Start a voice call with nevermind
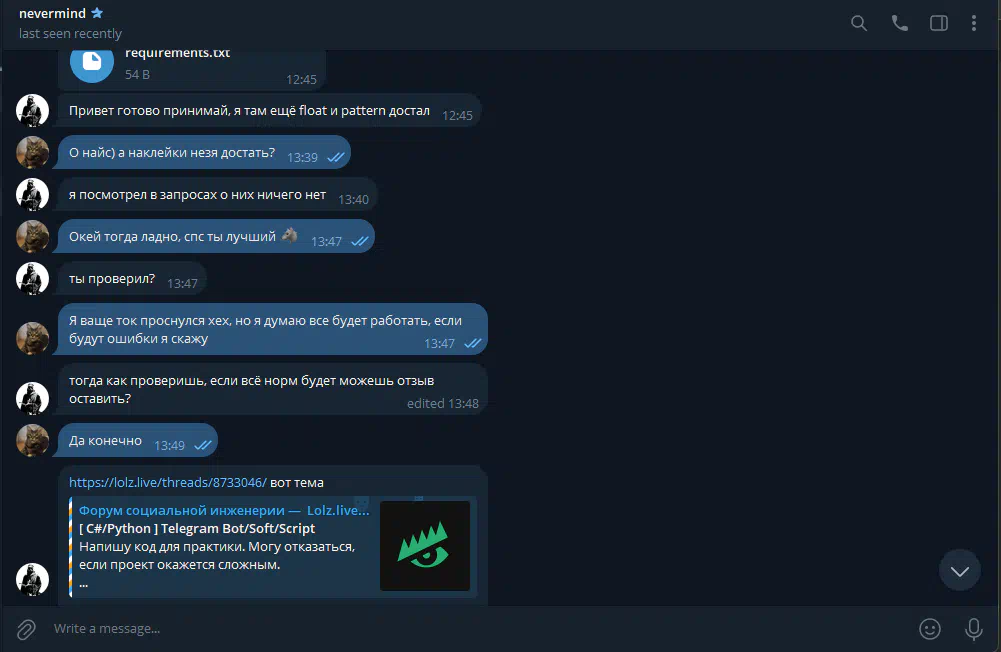 tap(899, 23)
